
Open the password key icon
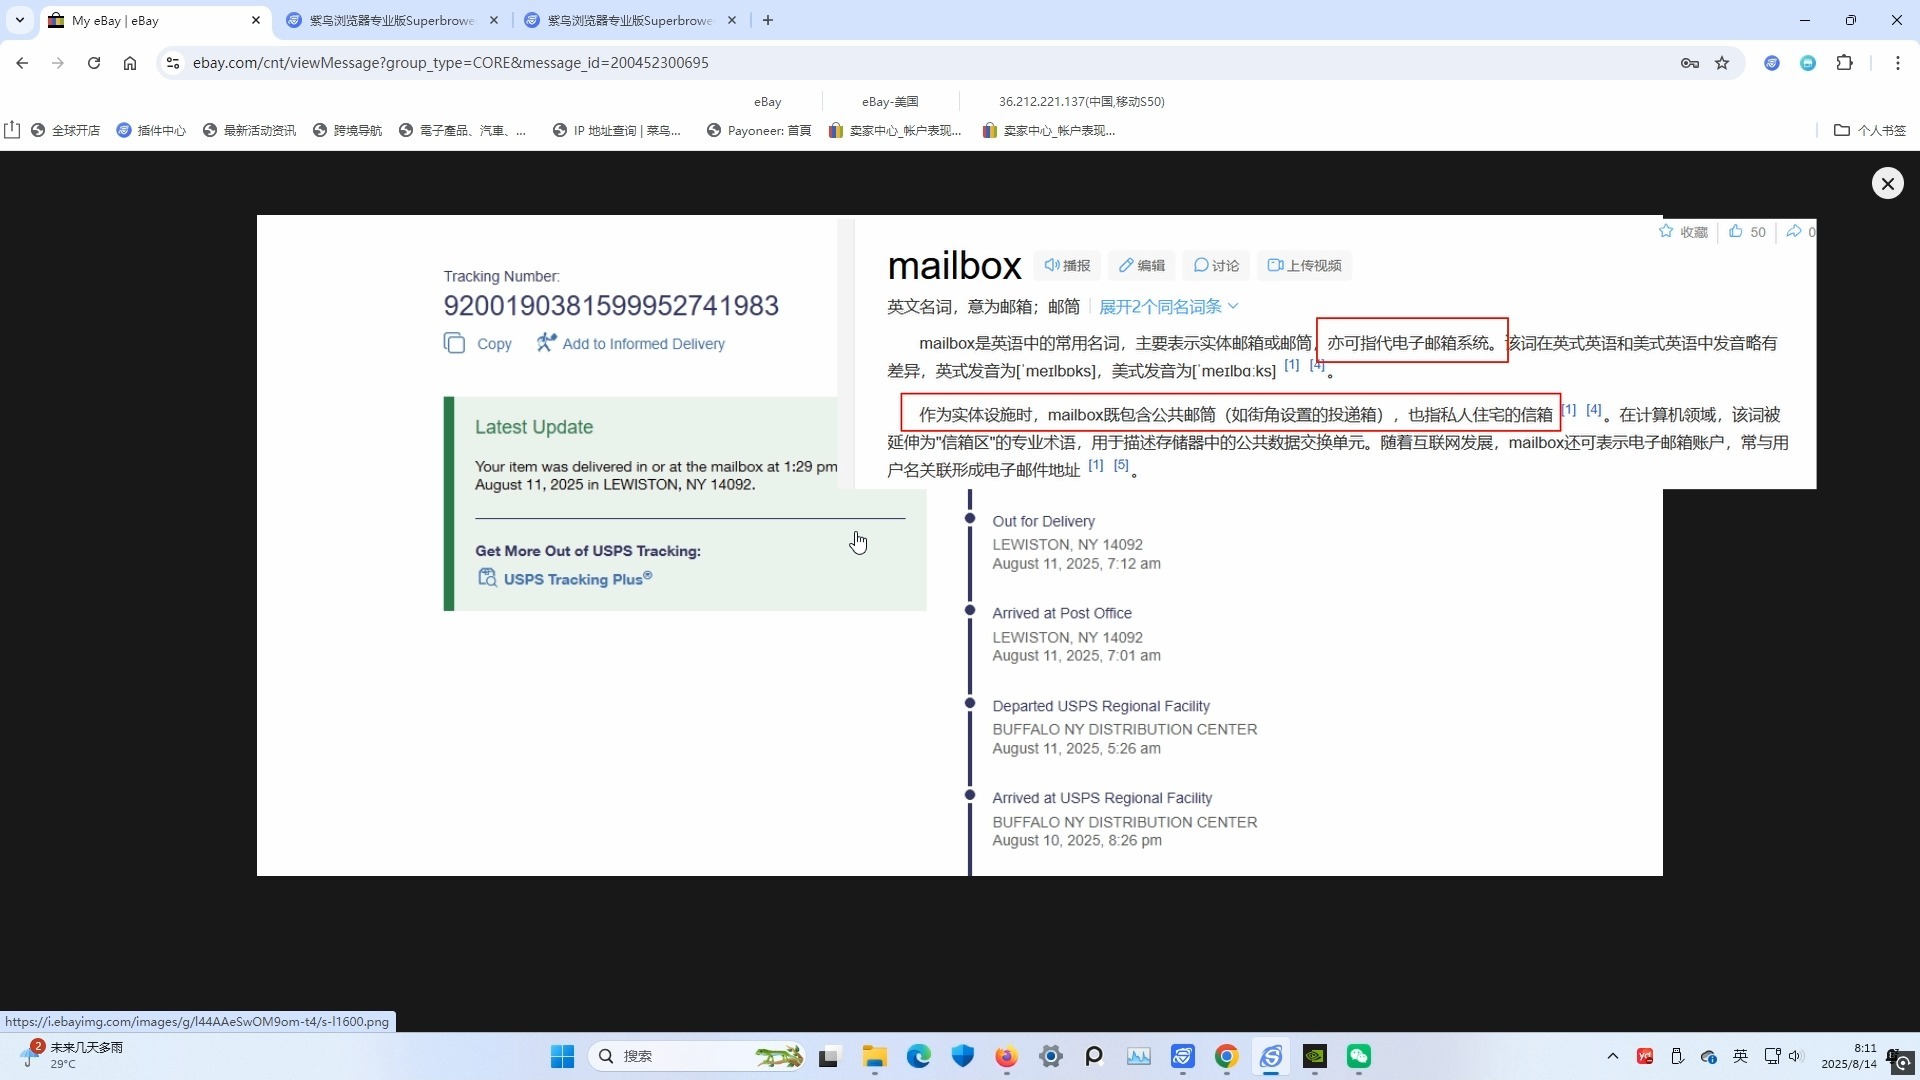[x=1690, y=63]
